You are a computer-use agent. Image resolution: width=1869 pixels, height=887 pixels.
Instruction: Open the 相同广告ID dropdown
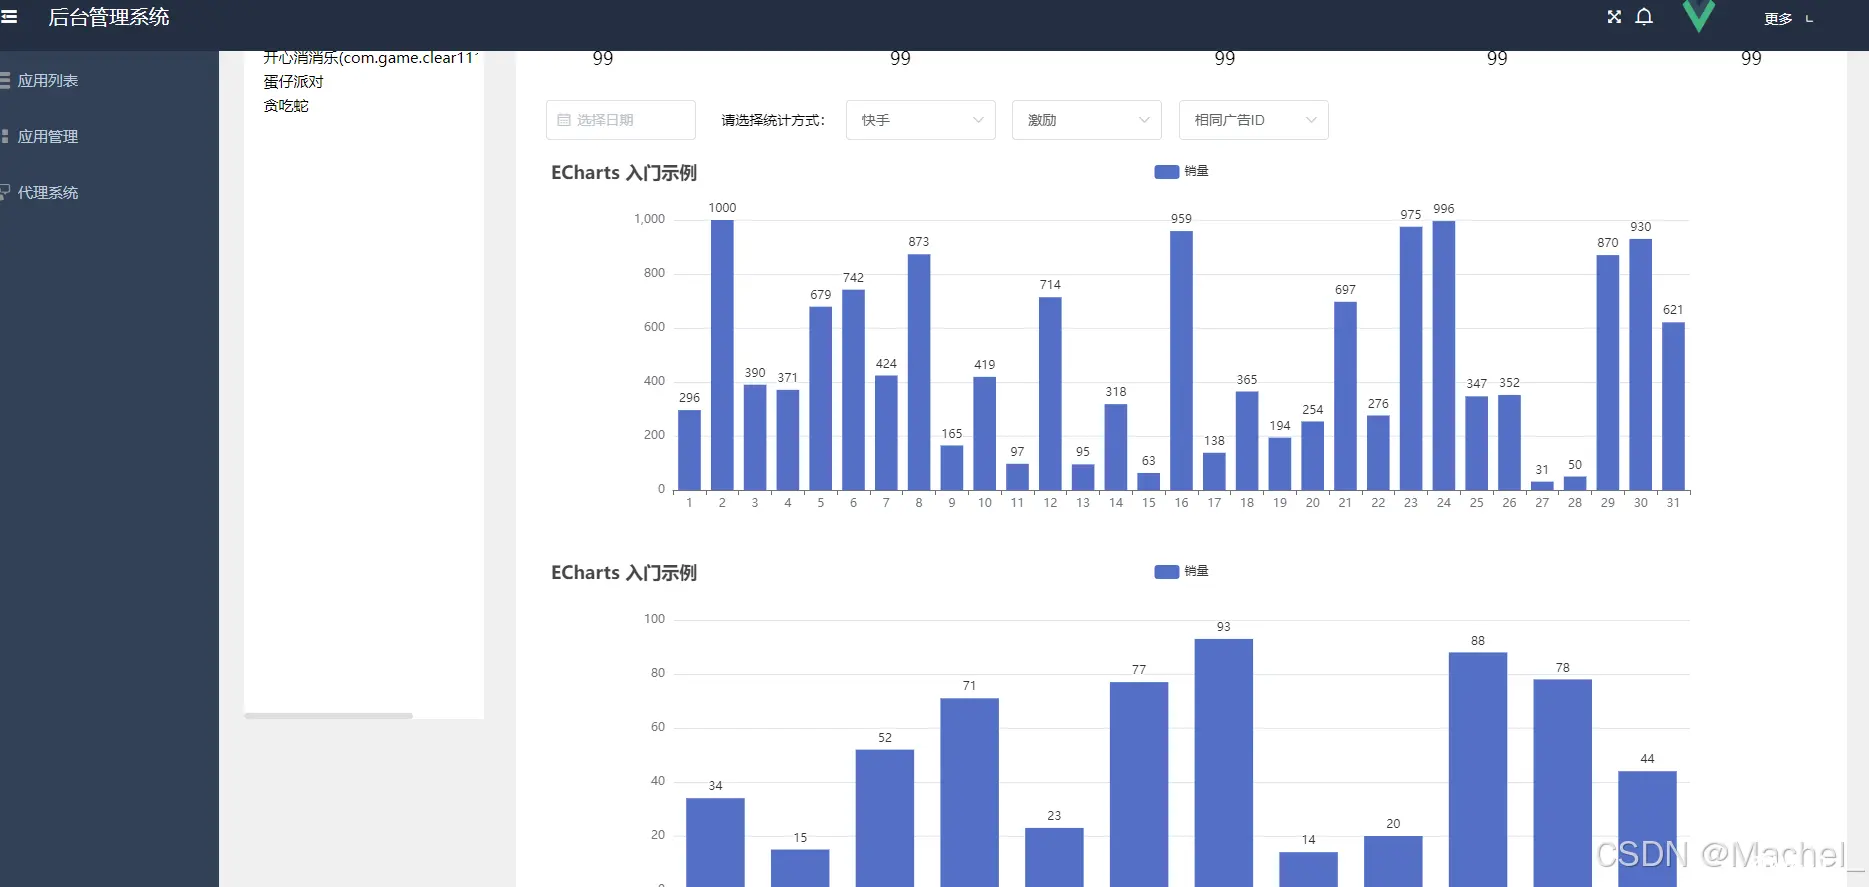tap(1254, 120)
